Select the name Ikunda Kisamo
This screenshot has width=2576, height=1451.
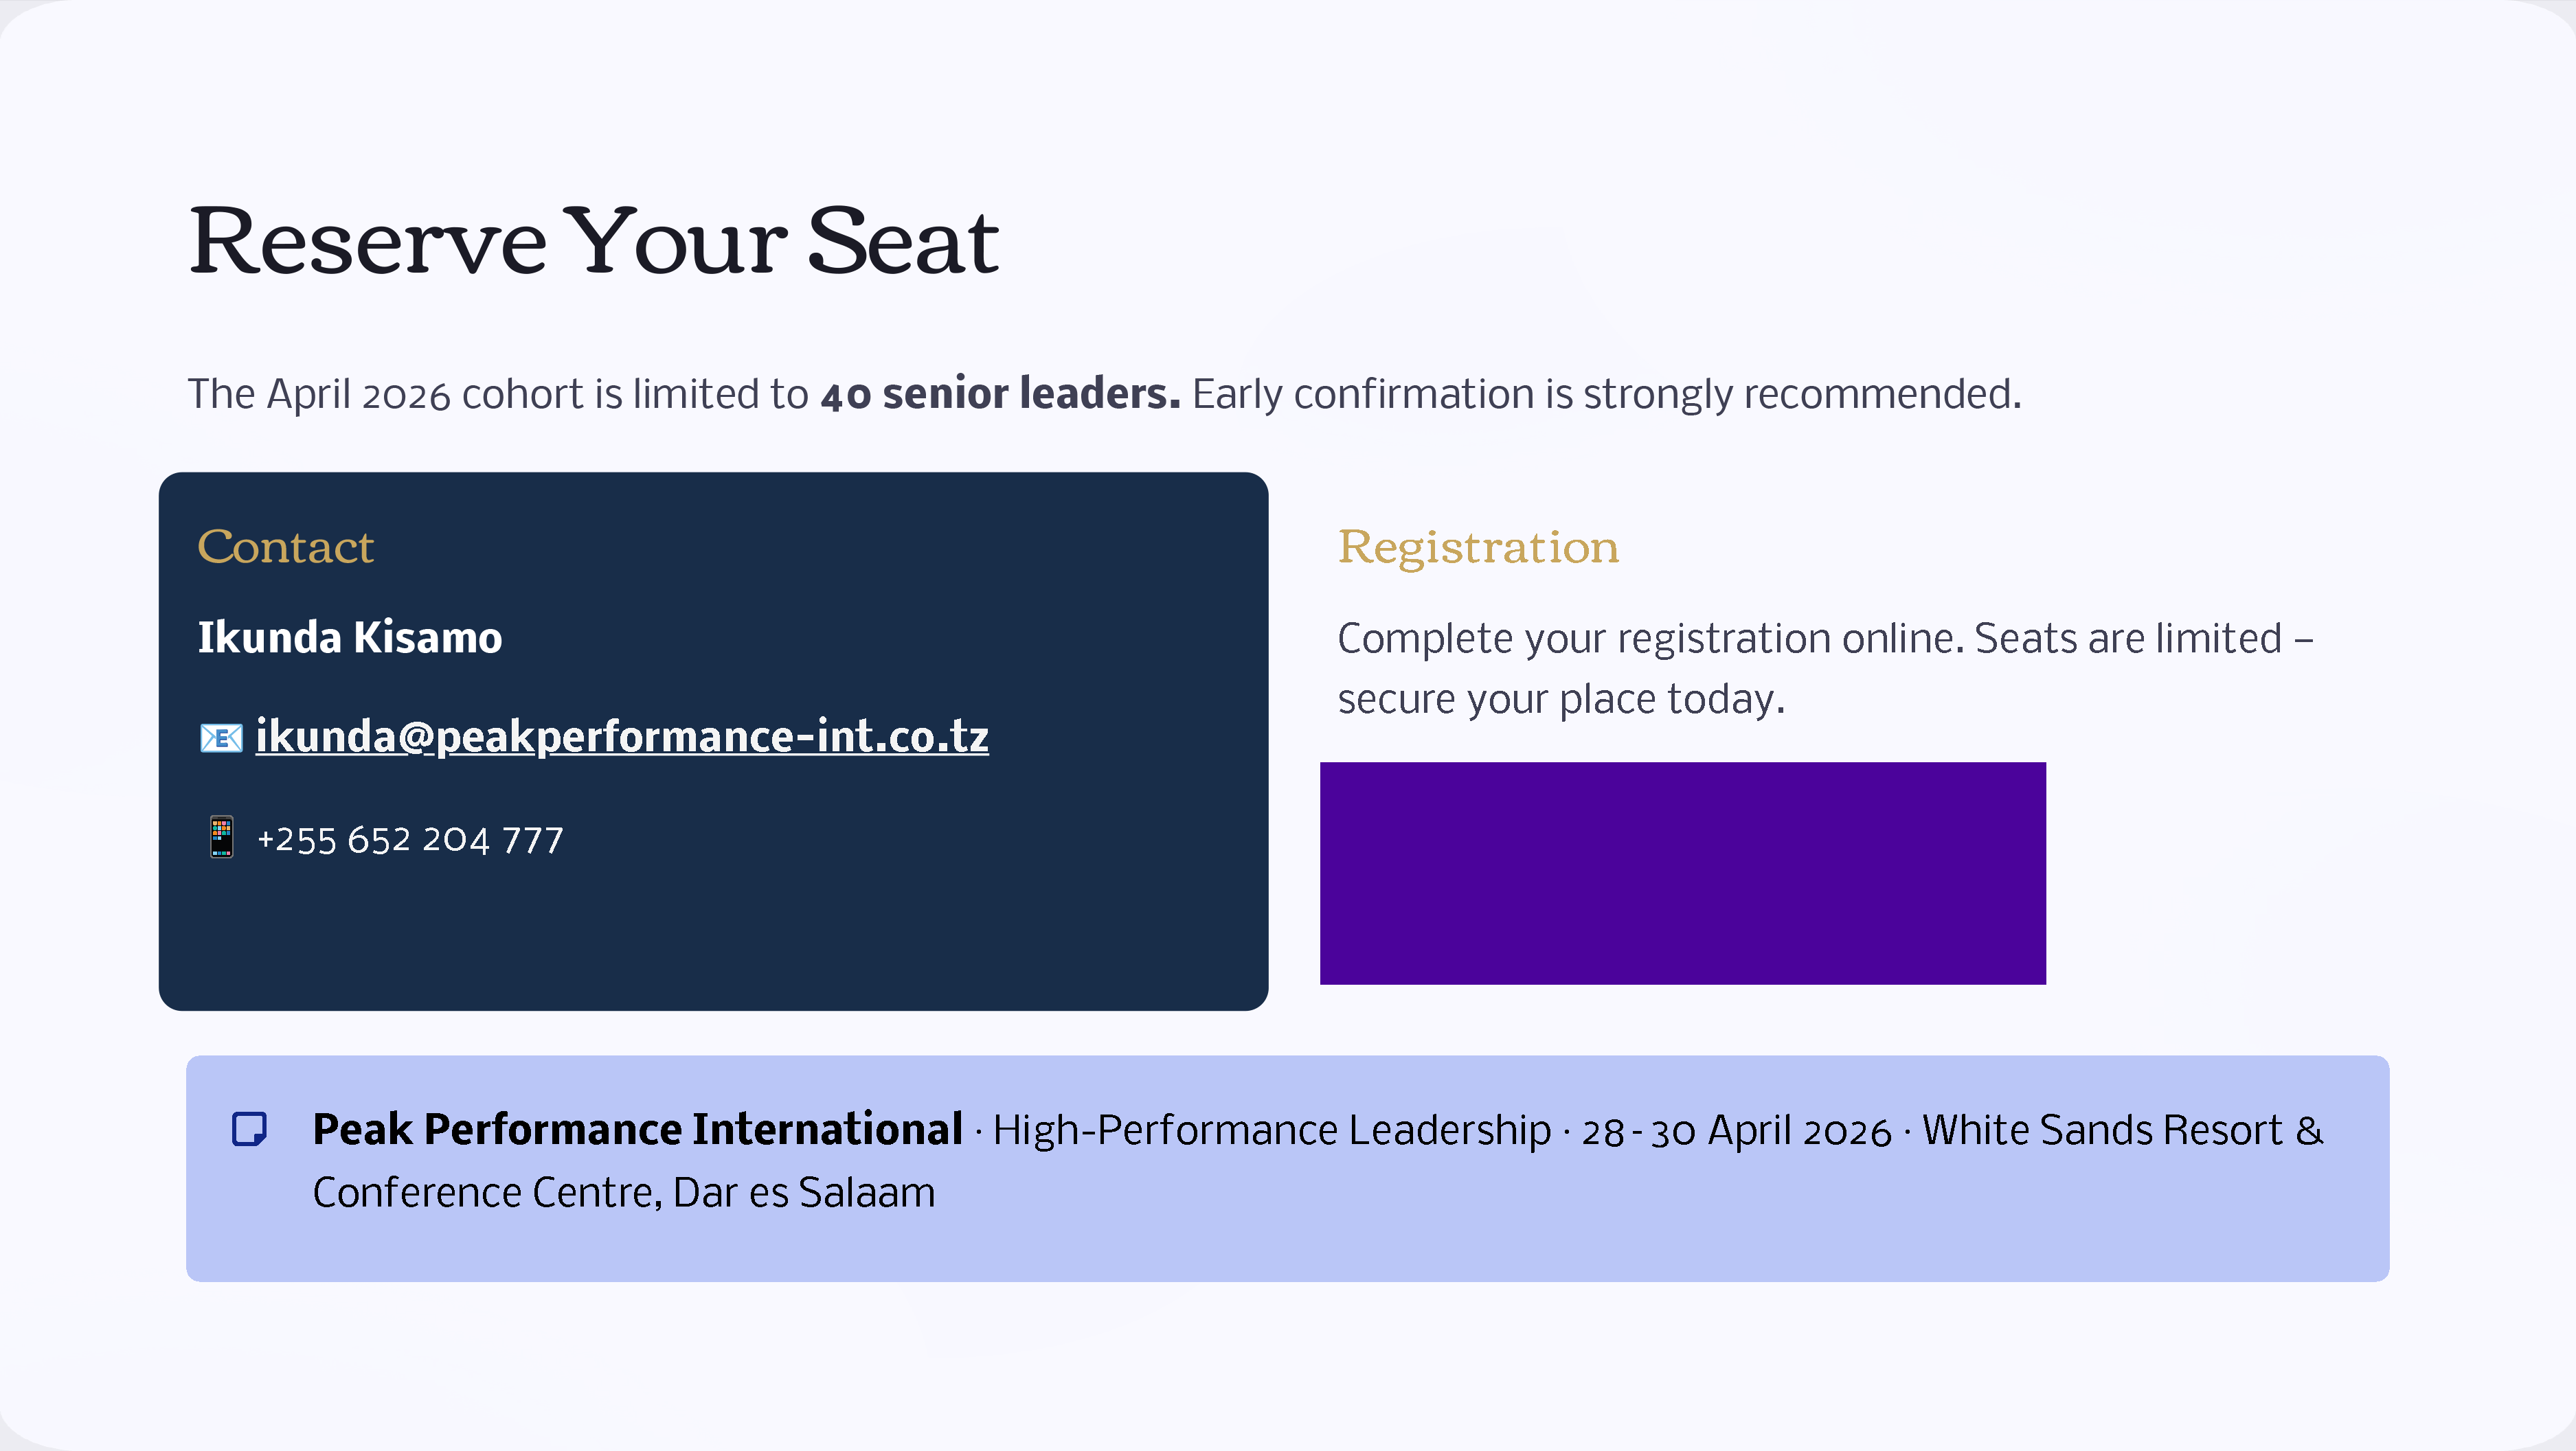coord(350,638)
